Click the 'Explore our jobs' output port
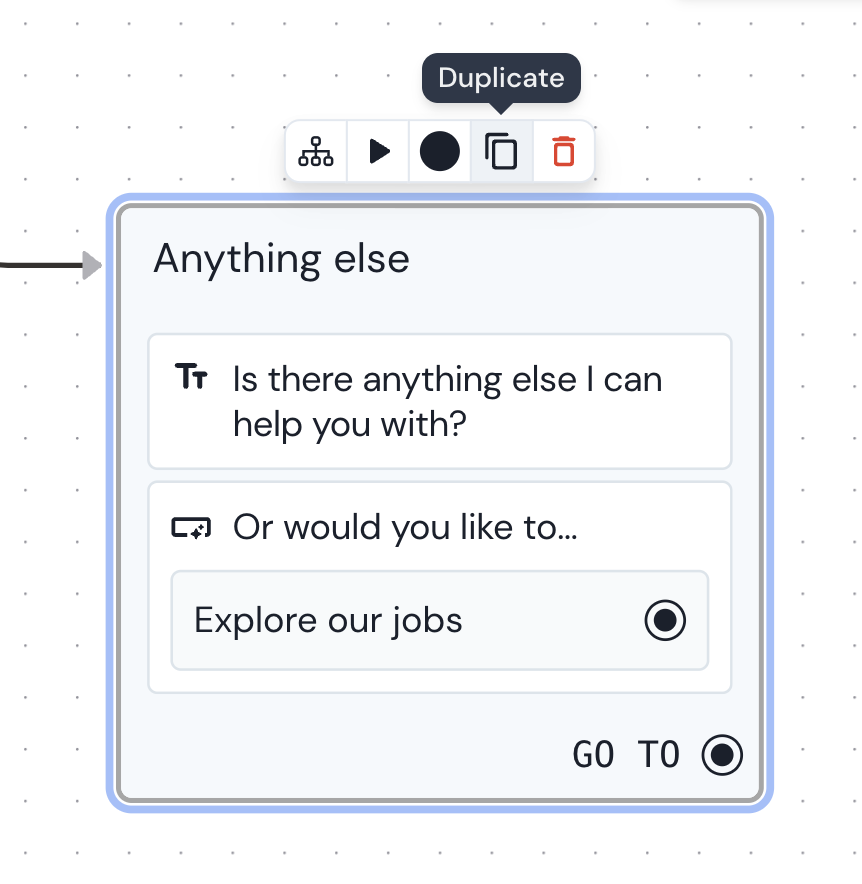 pos(665,620)
